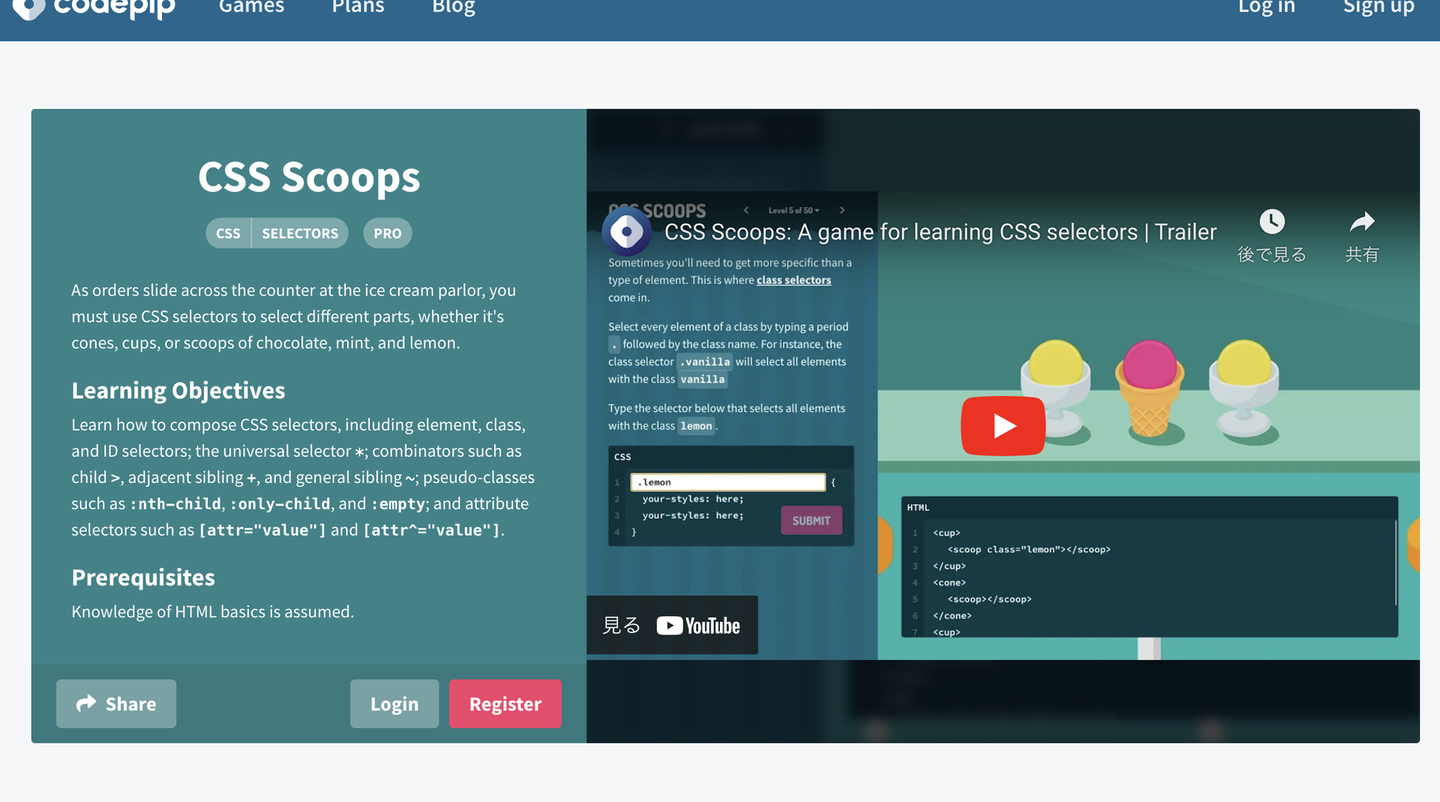Play the CSS Scoops trailer video
1440x802 pixels.
pos(1003,426)
